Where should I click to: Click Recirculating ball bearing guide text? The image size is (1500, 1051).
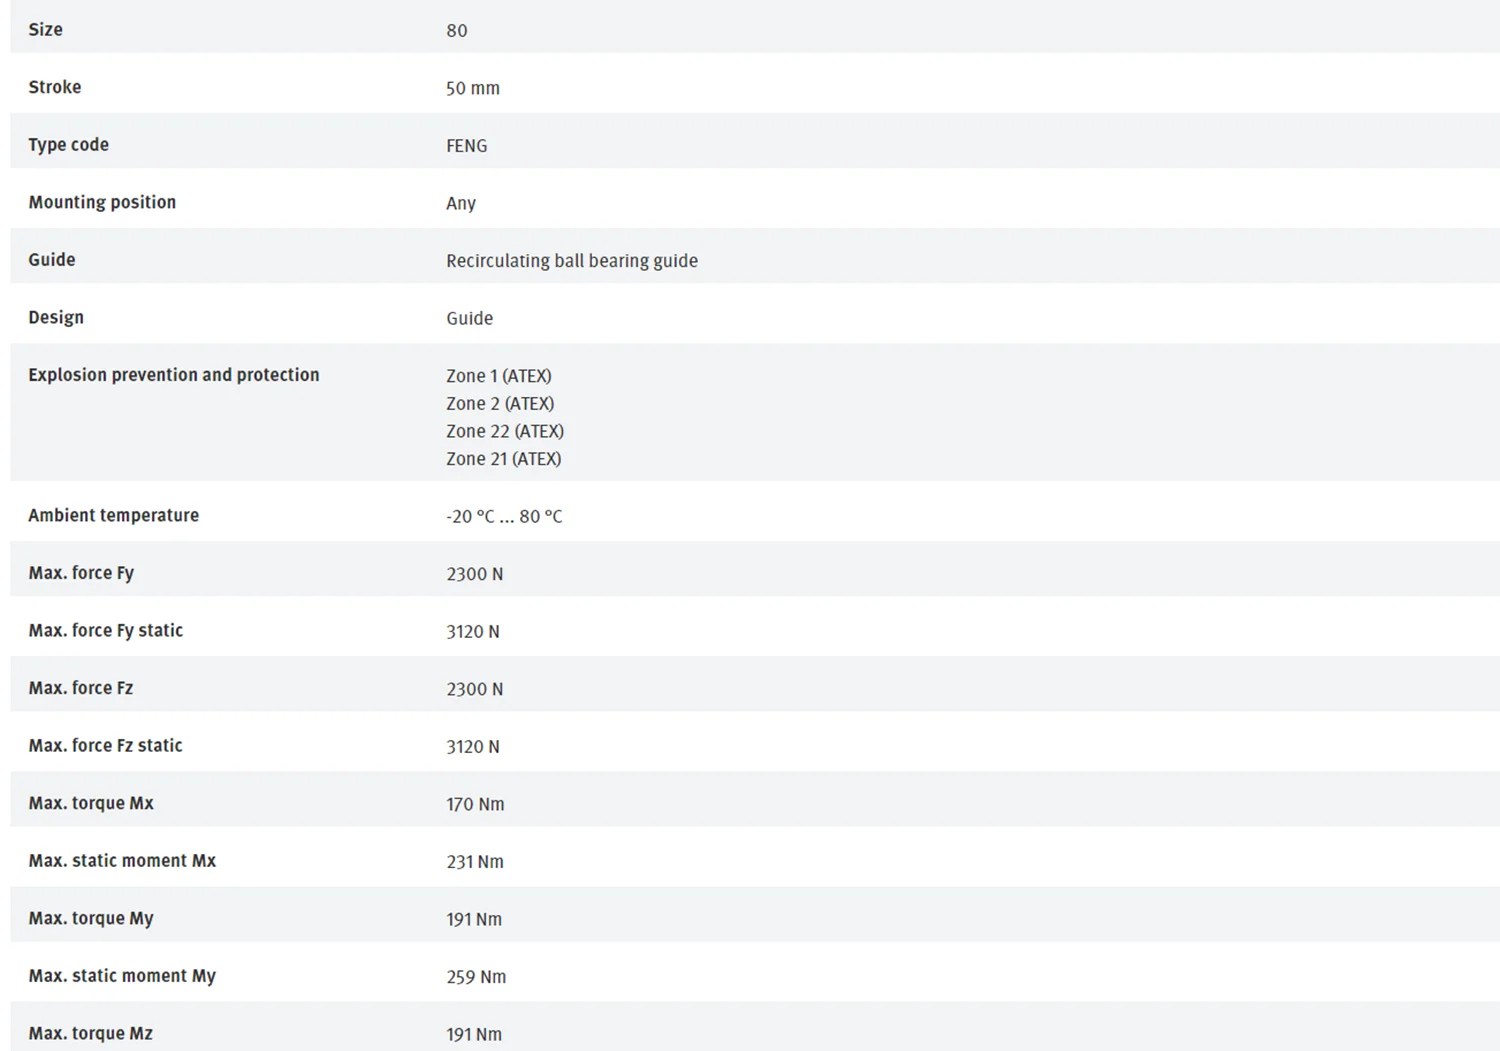pyautogui.click(x=571, y=261)
